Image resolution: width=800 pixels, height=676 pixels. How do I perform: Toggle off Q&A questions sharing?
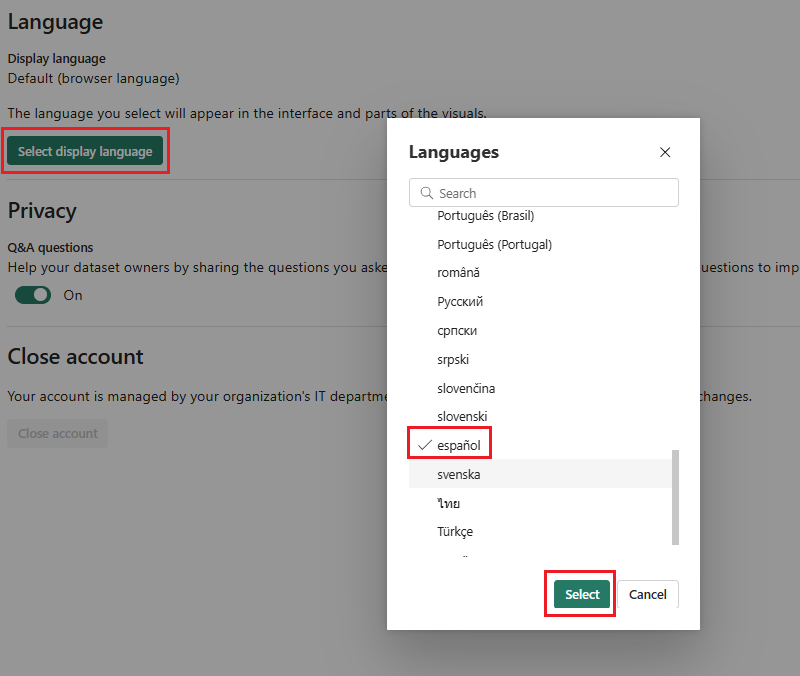coord(32,295)
